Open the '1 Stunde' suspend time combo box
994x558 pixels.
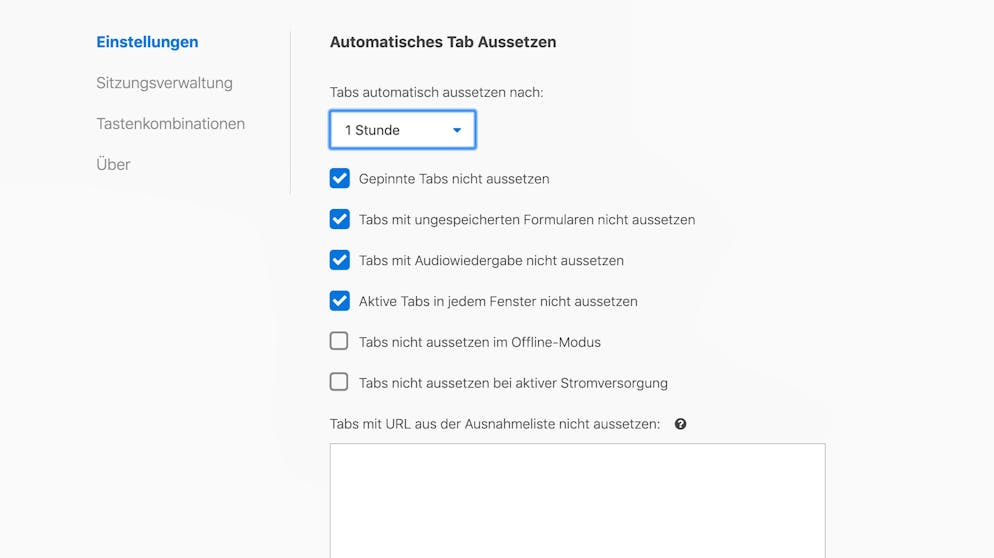tap(403, 130)
